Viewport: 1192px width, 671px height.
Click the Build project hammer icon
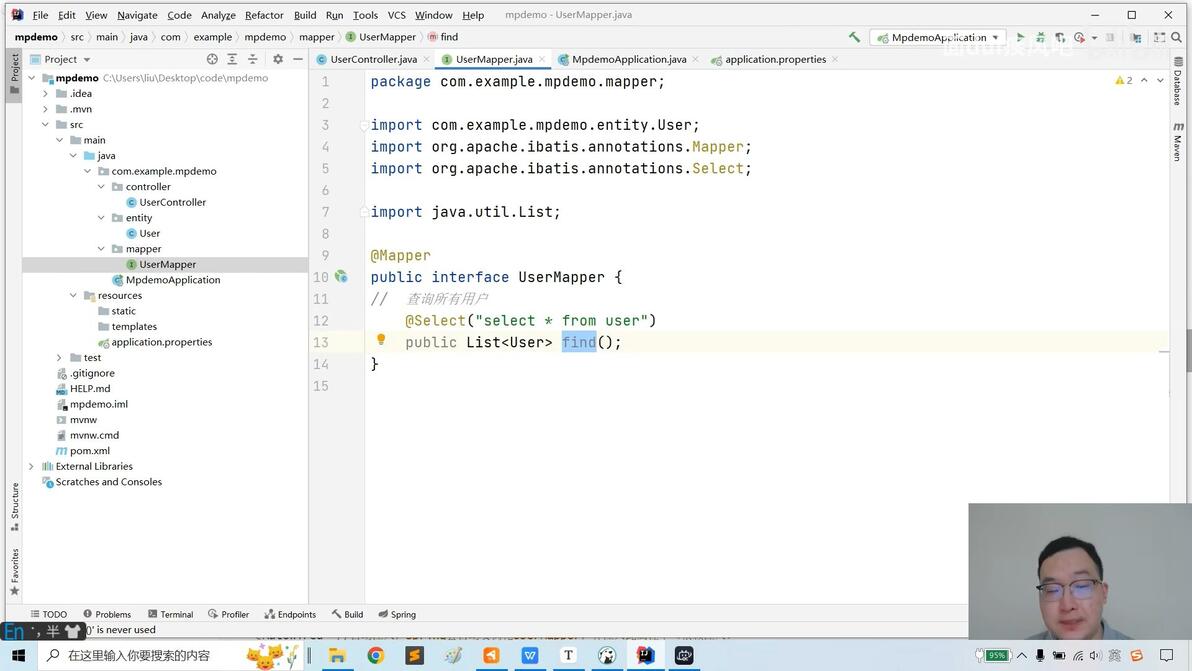point(854,36)
